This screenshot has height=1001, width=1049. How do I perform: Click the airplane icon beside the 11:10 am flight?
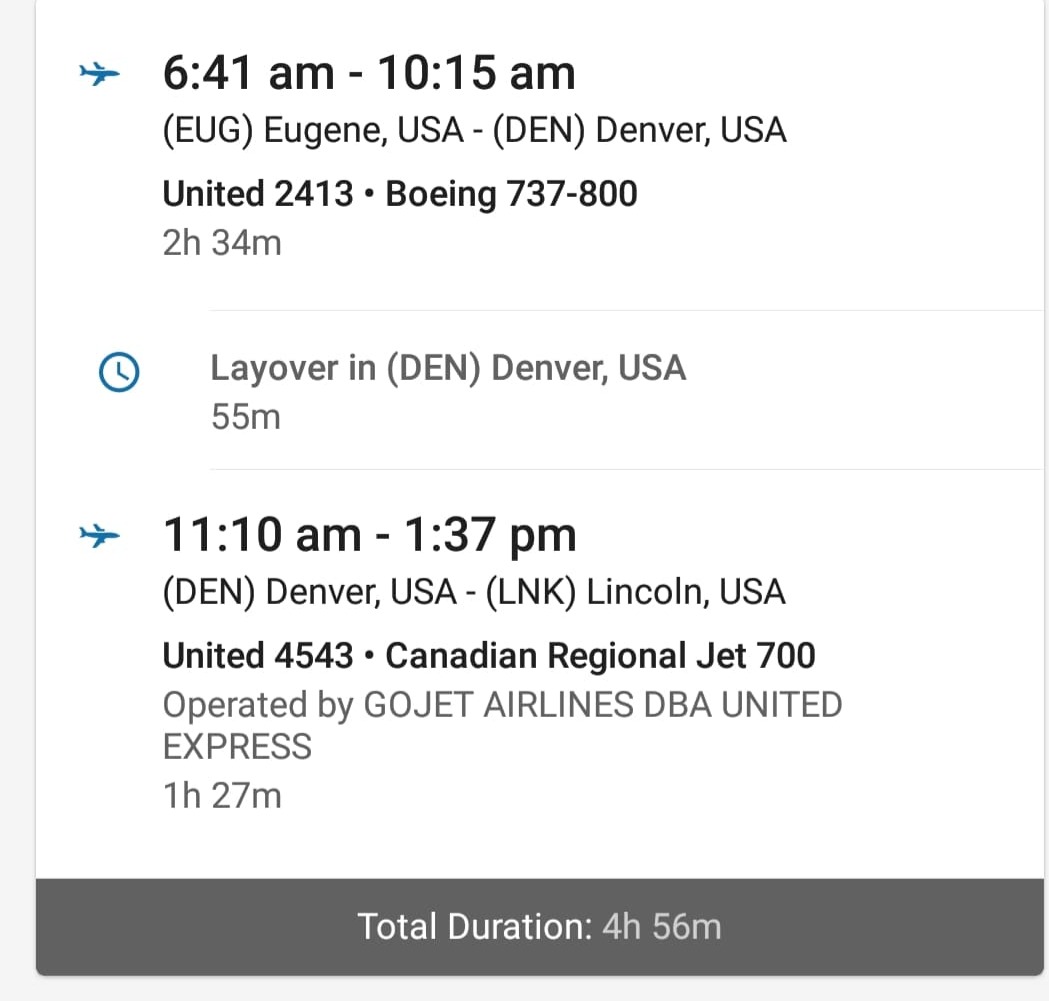tap(99, 536)
